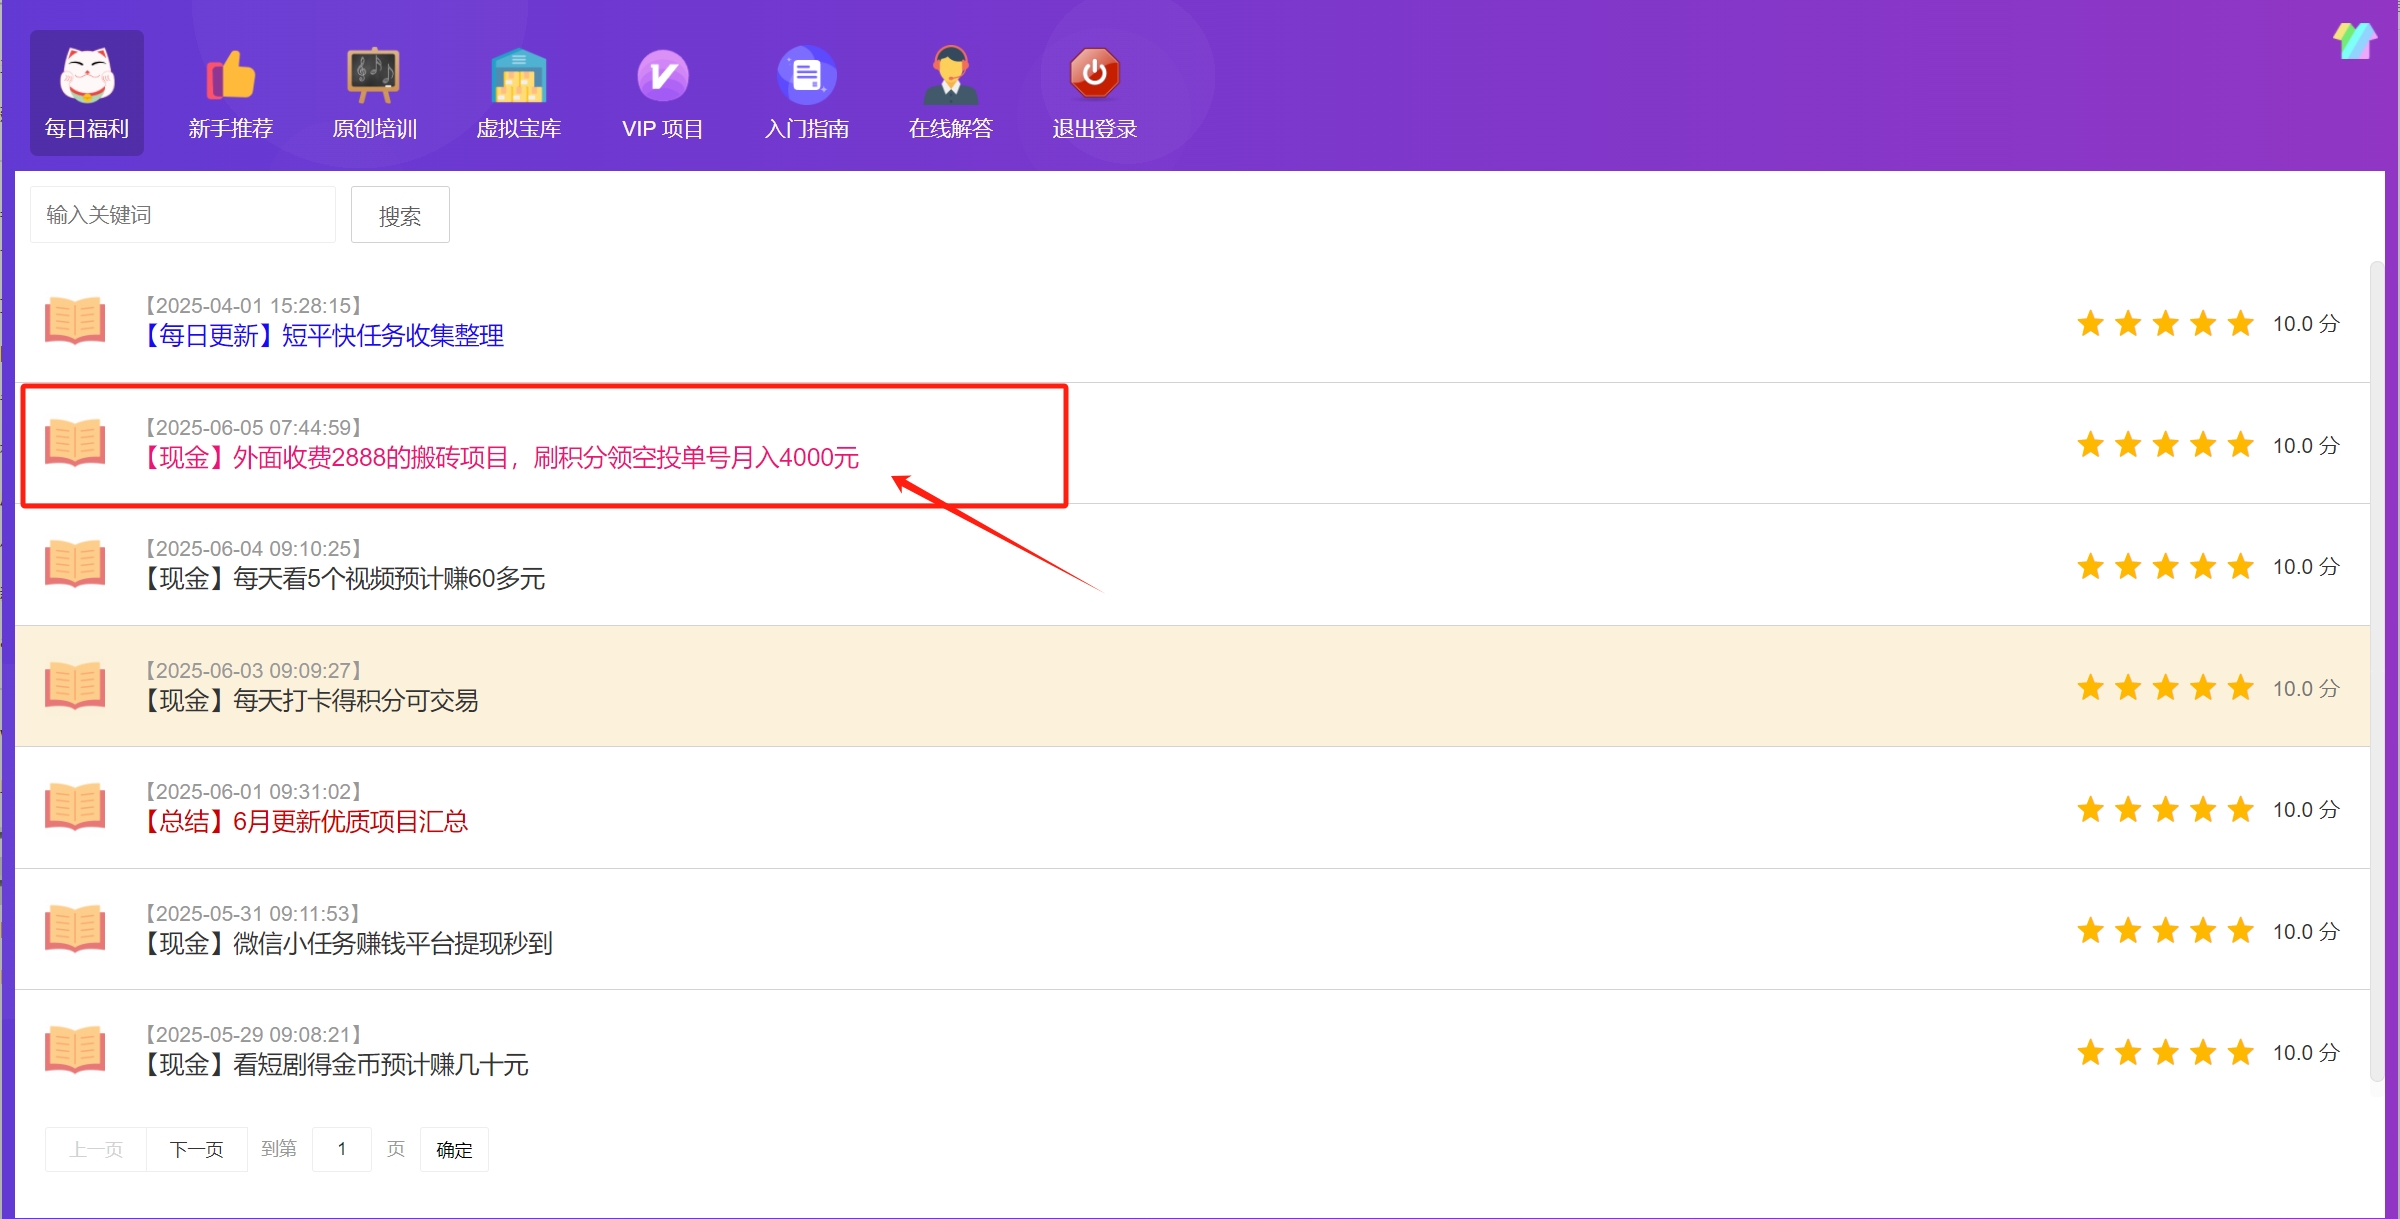Click the page number input box
This screenshot has width=2400, height=1219.
click(x=342, y=1149)
